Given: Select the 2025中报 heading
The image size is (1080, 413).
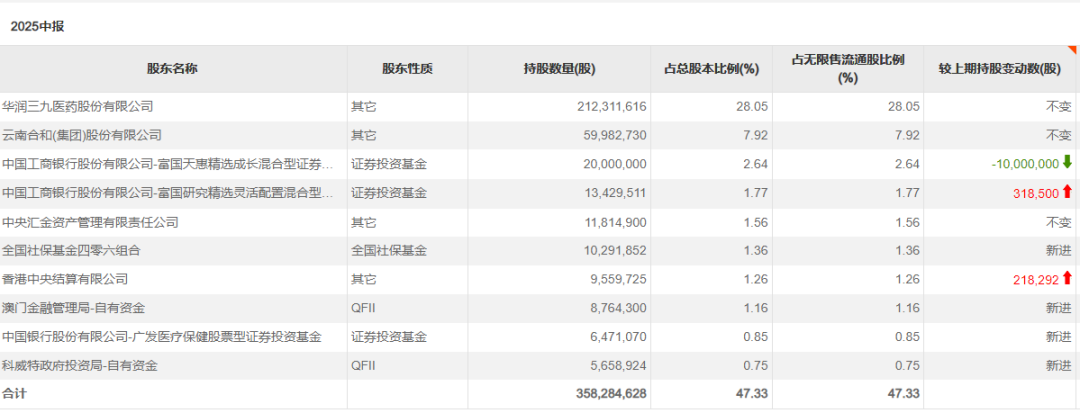Looking at the screenshot, I should (x=38, y=26).
